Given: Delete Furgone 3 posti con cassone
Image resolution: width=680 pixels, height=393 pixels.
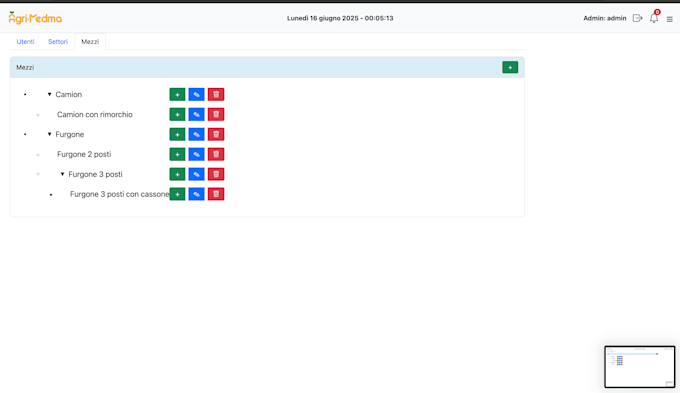Looking at the screenshot, I should point(216,194).
